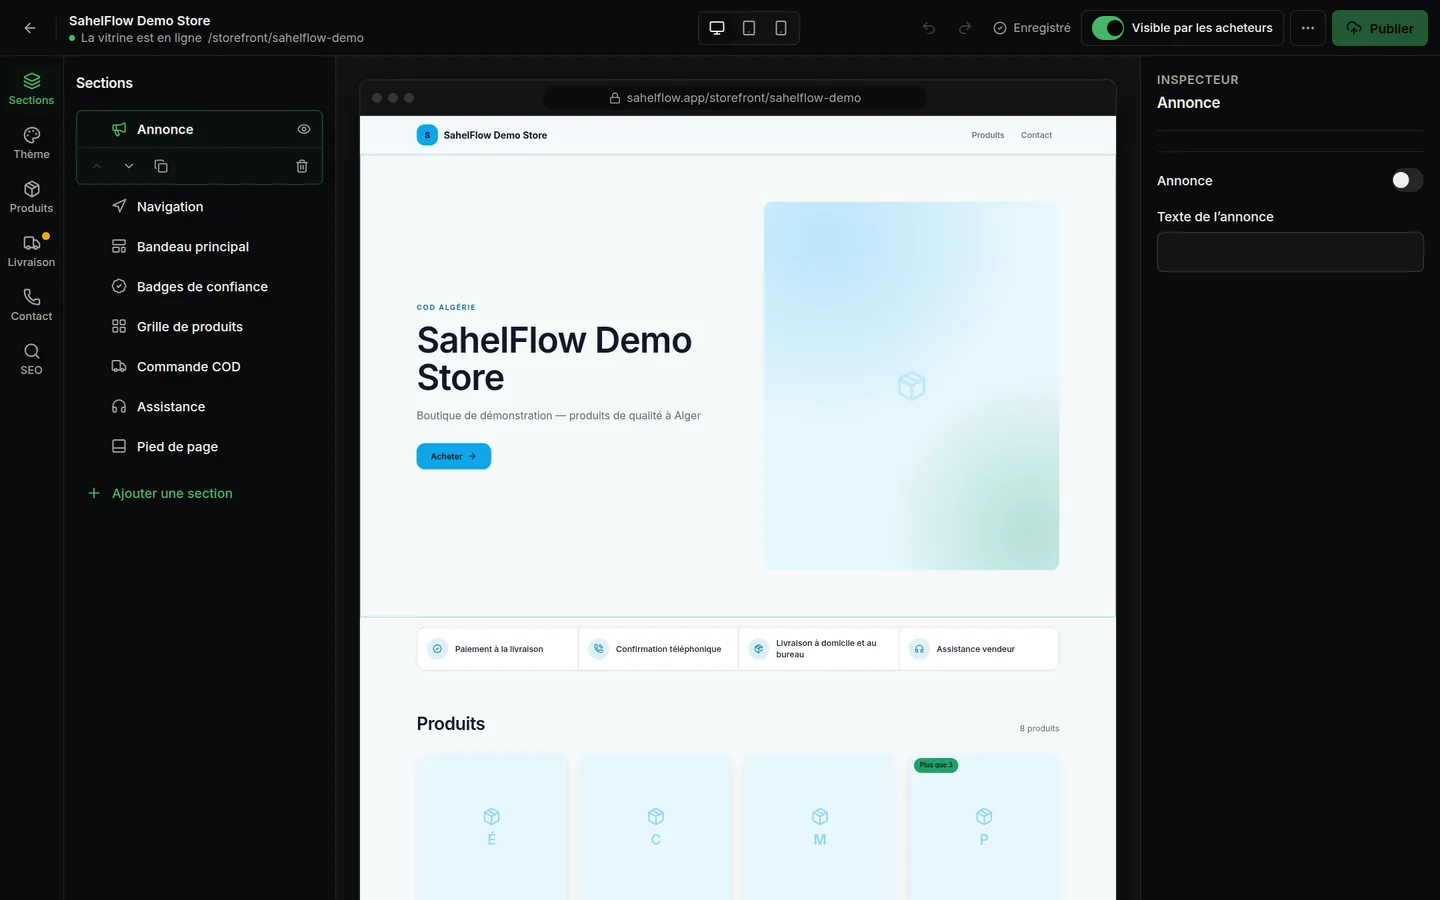Click the storefront URL bar in preview

point(734,98)
